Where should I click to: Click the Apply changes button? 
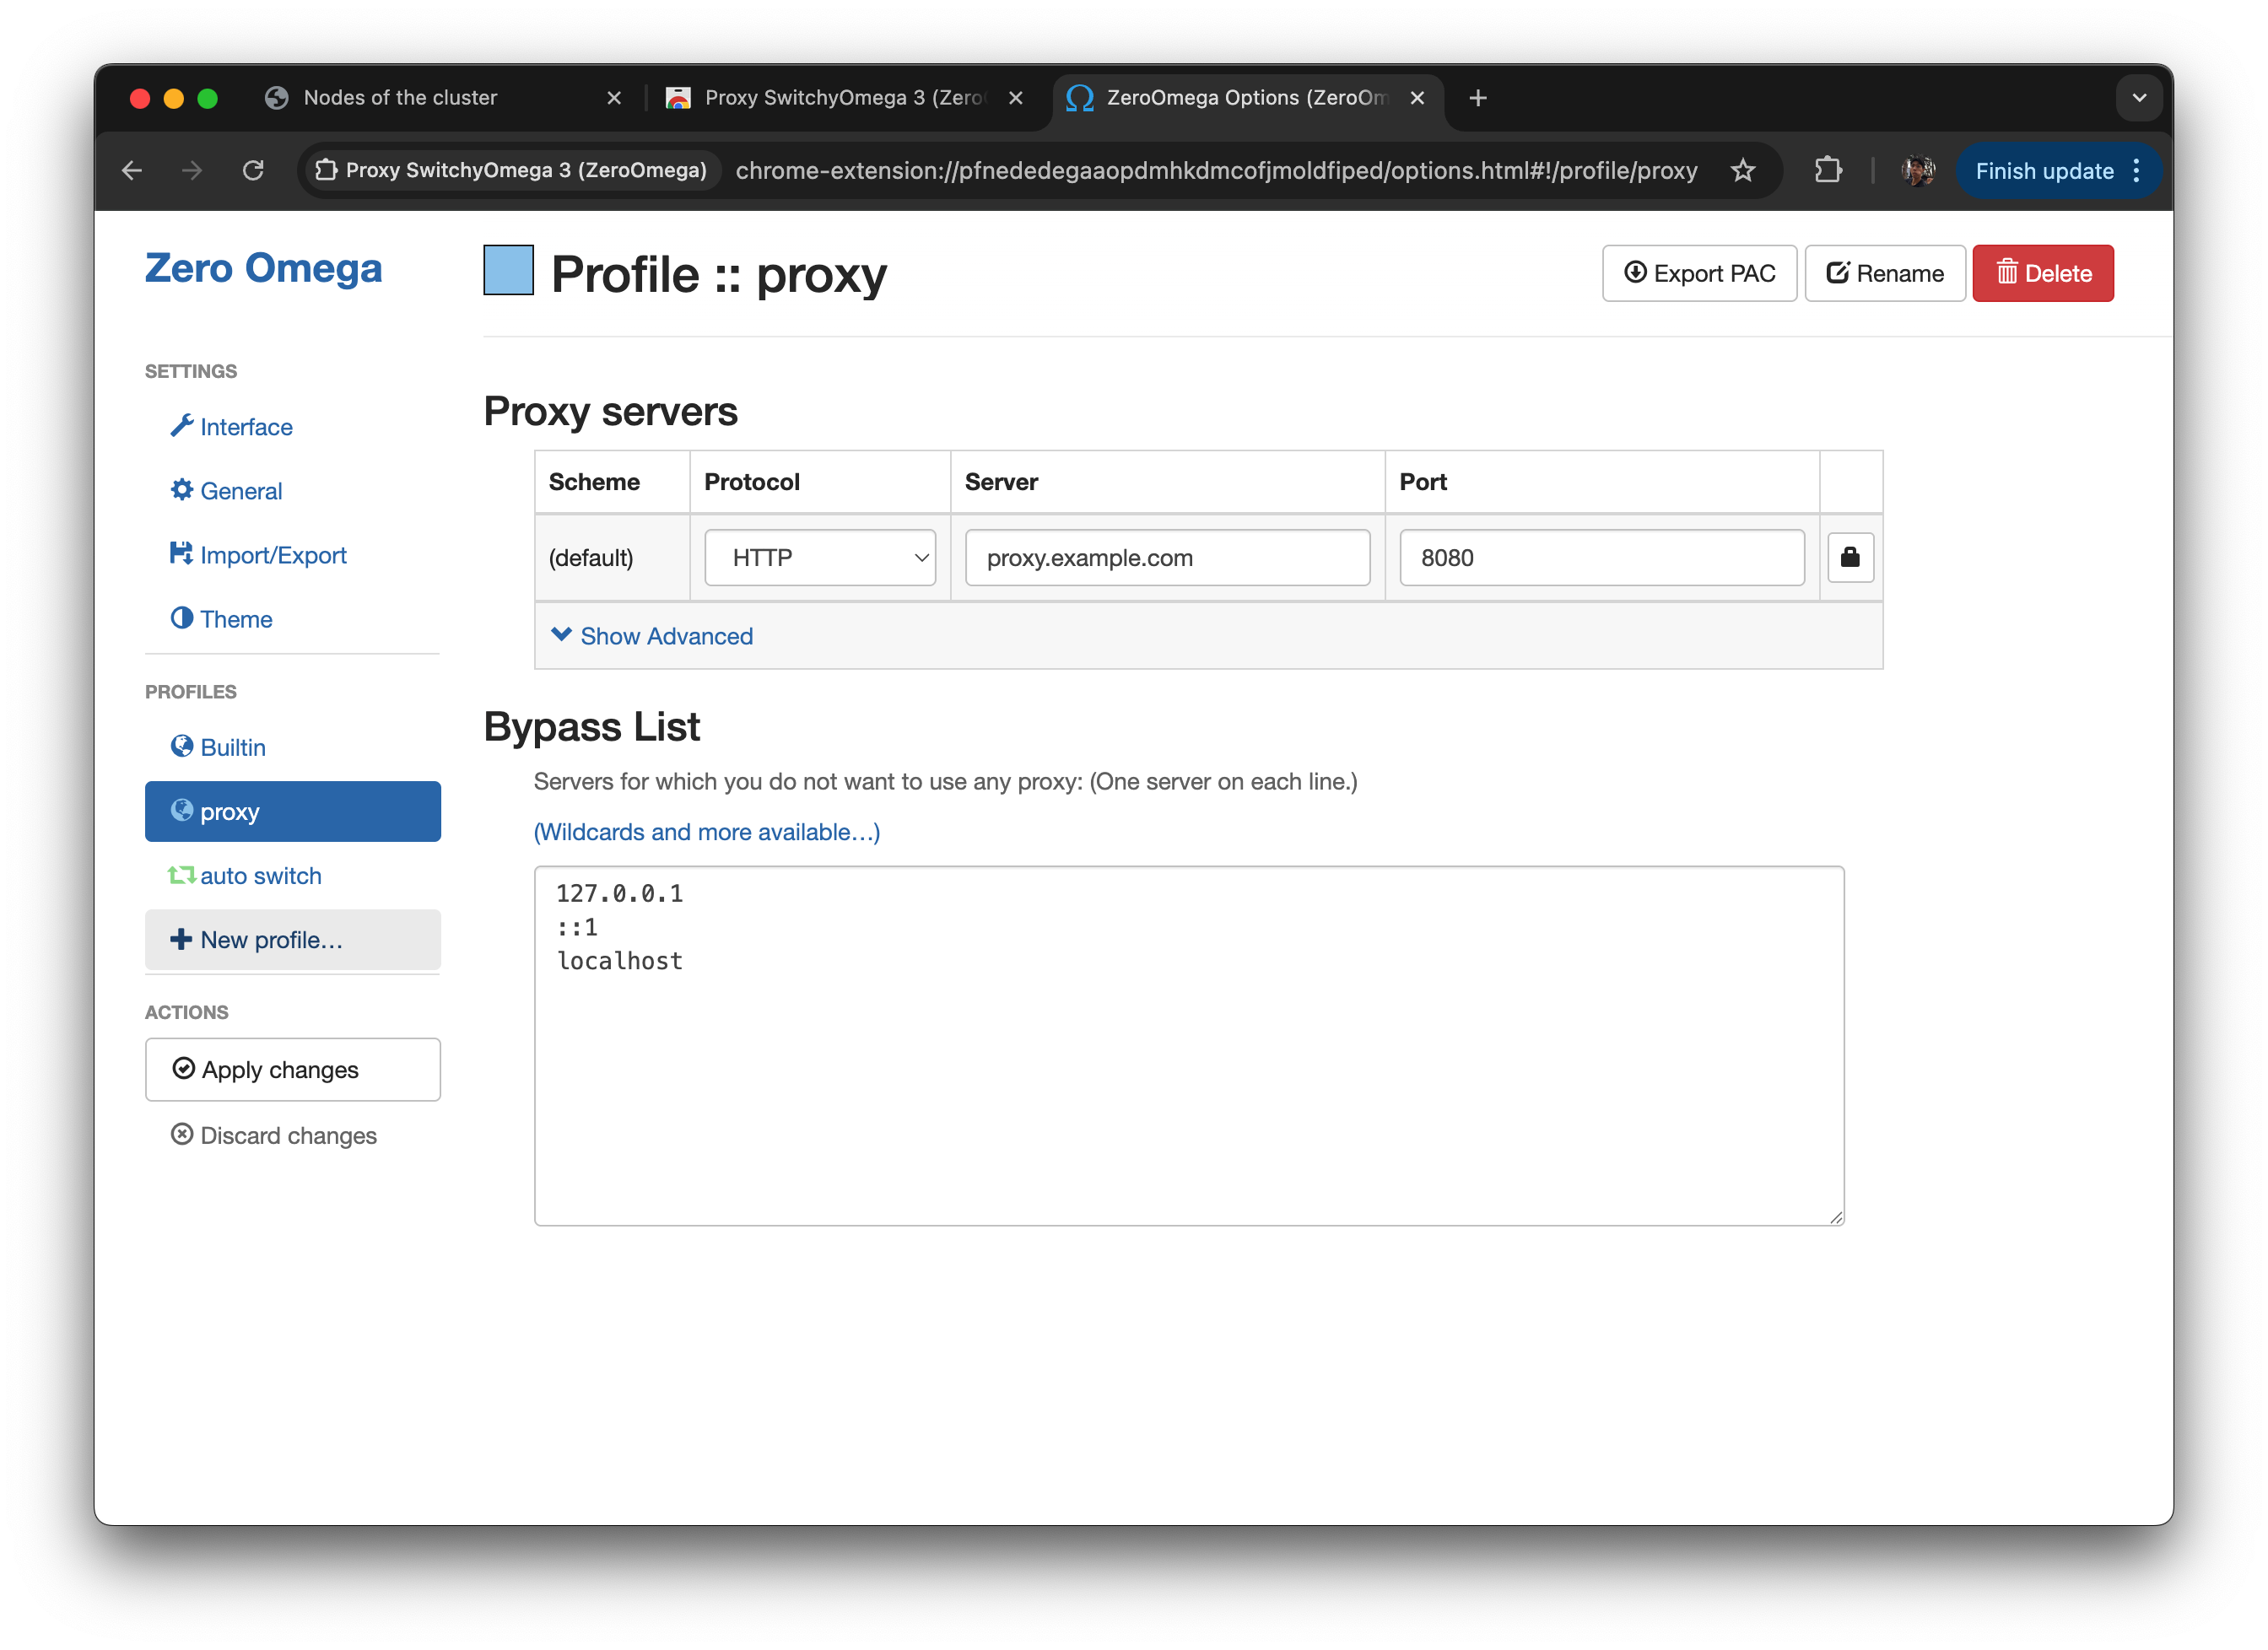tap(292, 1069)
